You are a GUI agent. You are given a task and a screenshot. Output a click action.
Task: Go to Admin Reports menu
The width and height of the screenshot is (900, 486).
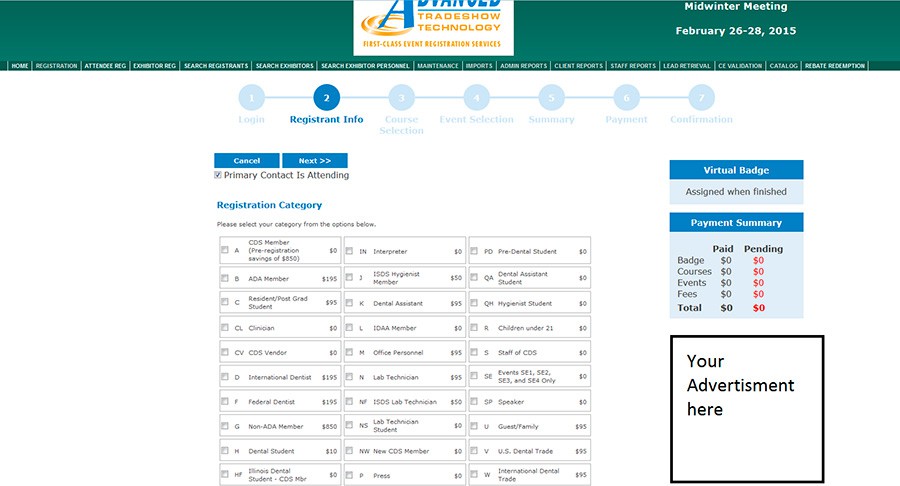click(523, 66)
